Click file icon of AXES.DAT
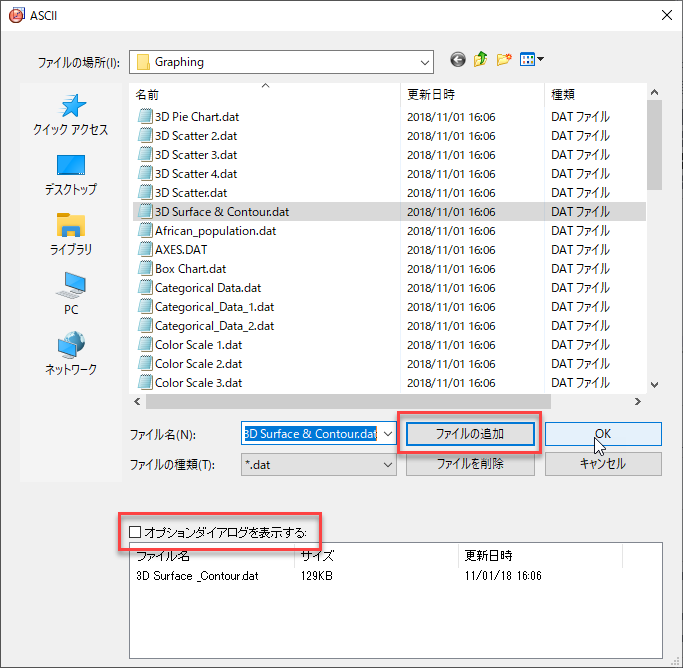This screenshot has width=683, height=668. tap(145, 250)
